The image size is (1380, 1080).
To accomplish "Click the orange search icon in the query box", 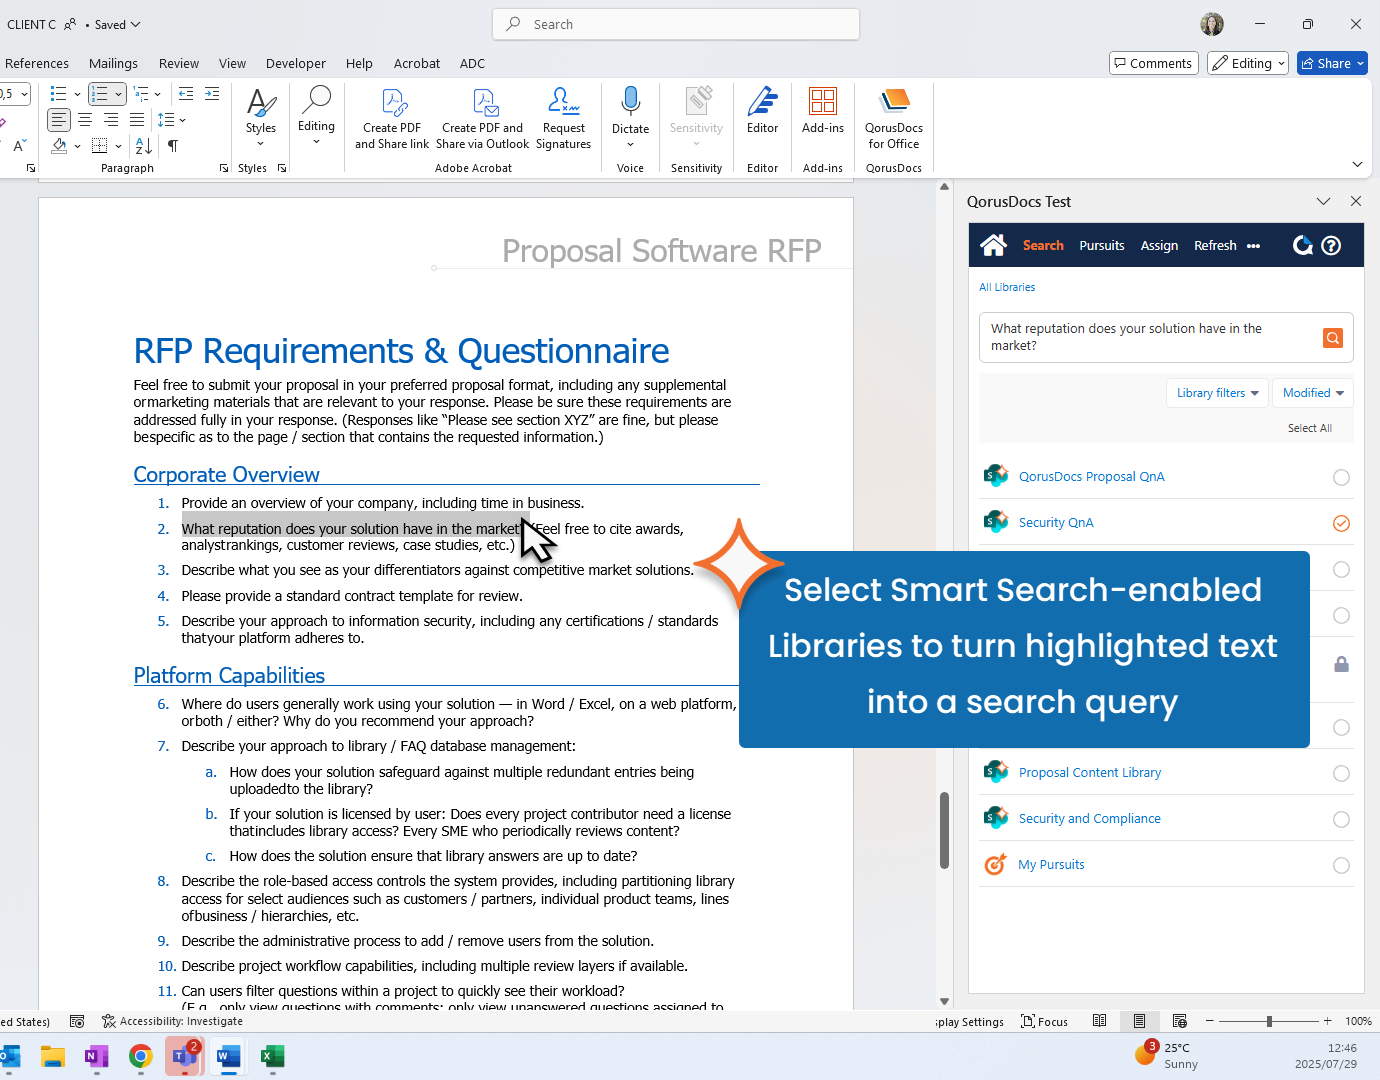I will [1332, 338].
